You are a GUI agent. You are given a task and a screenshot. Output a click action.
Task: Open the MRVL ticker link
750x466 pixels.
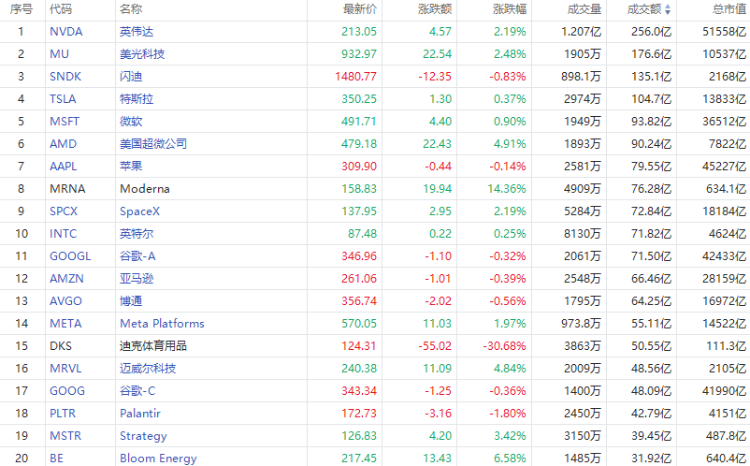pos(66,369)
